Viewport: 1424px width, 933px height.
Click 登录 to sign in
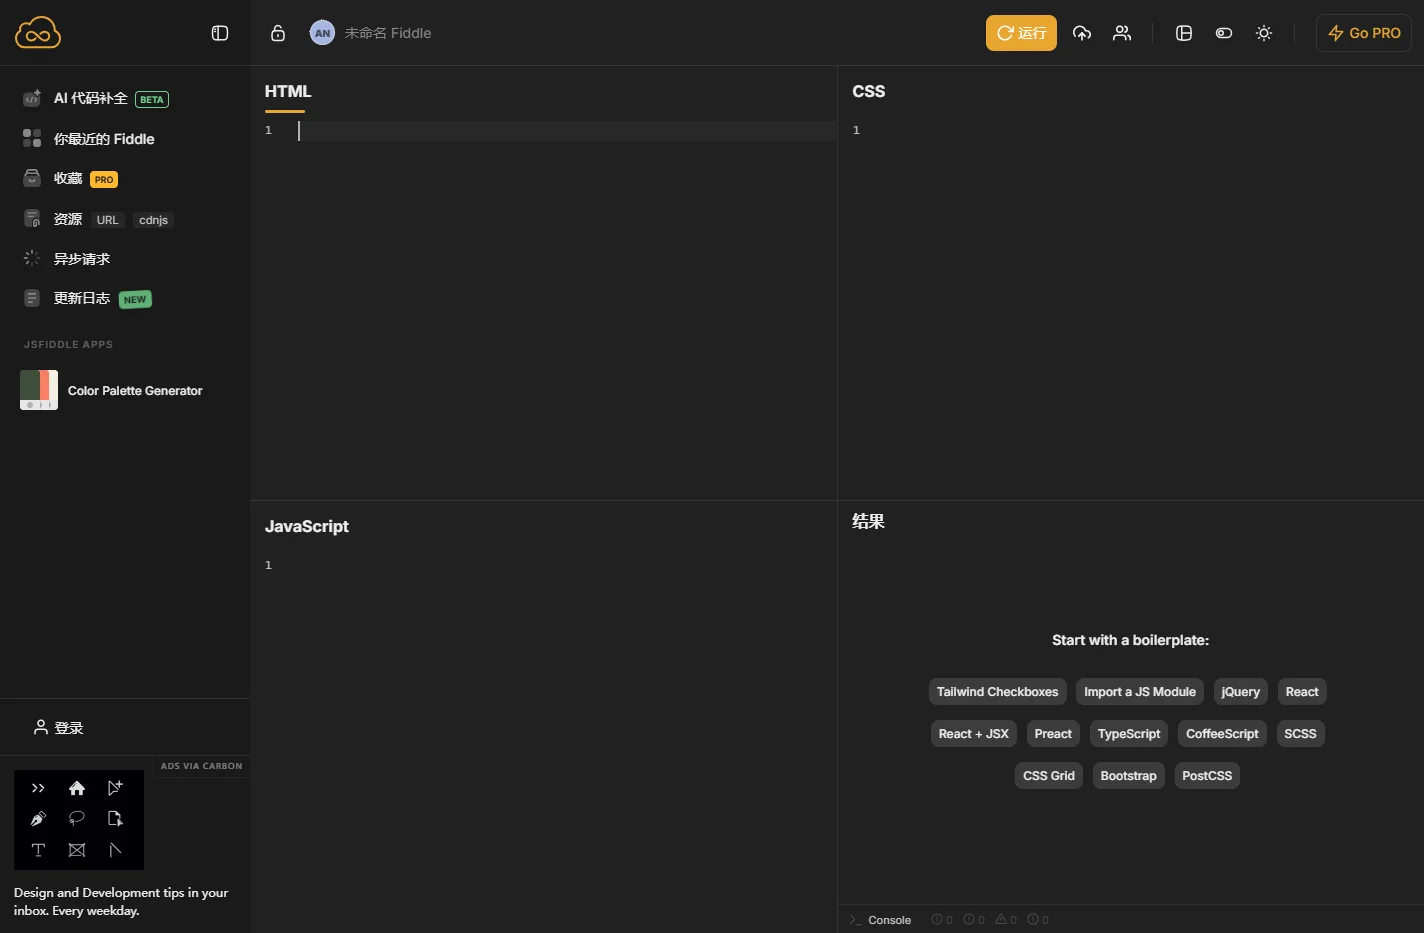click(x=69, y=728)
